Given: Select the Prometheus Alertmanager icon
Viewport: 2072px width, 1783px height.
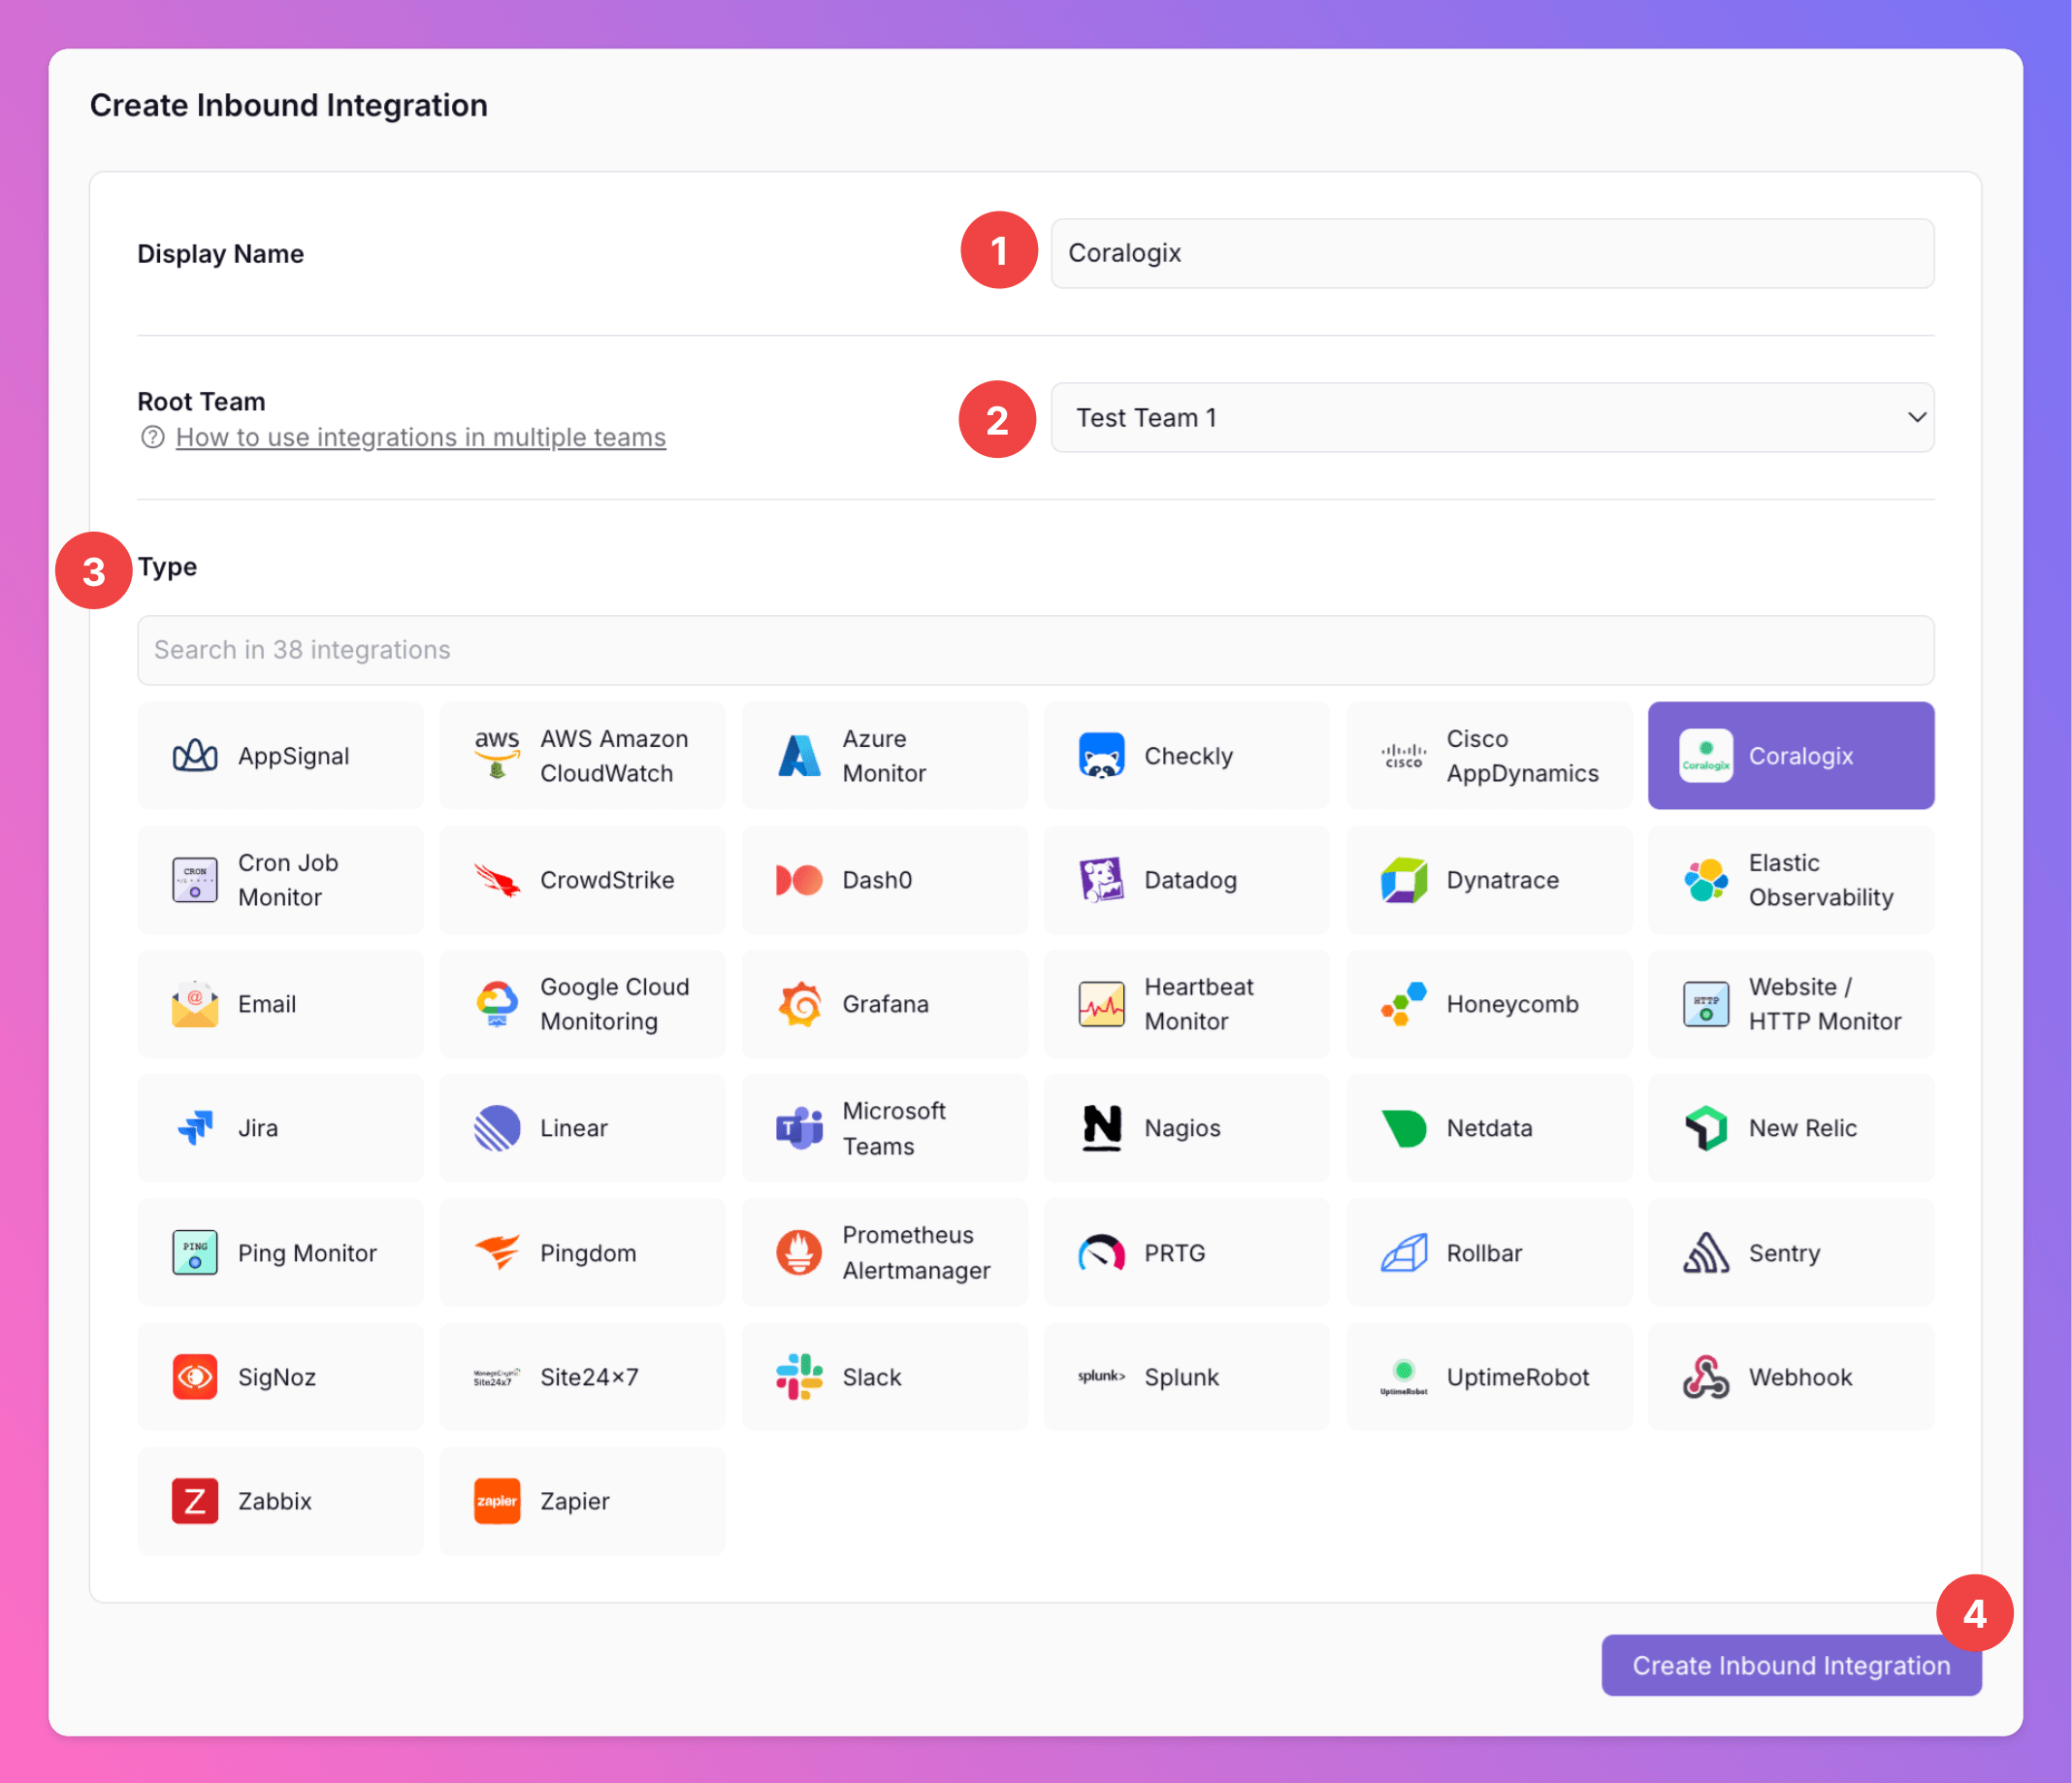Looking at the screenshot, I should click(799, 1253).
